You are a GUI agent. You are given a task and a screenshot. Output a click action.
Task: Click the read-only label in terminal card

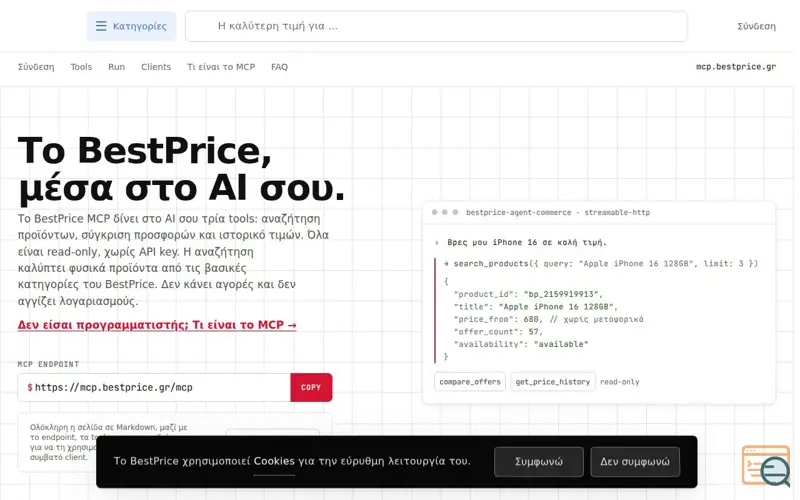pos(619,382)
